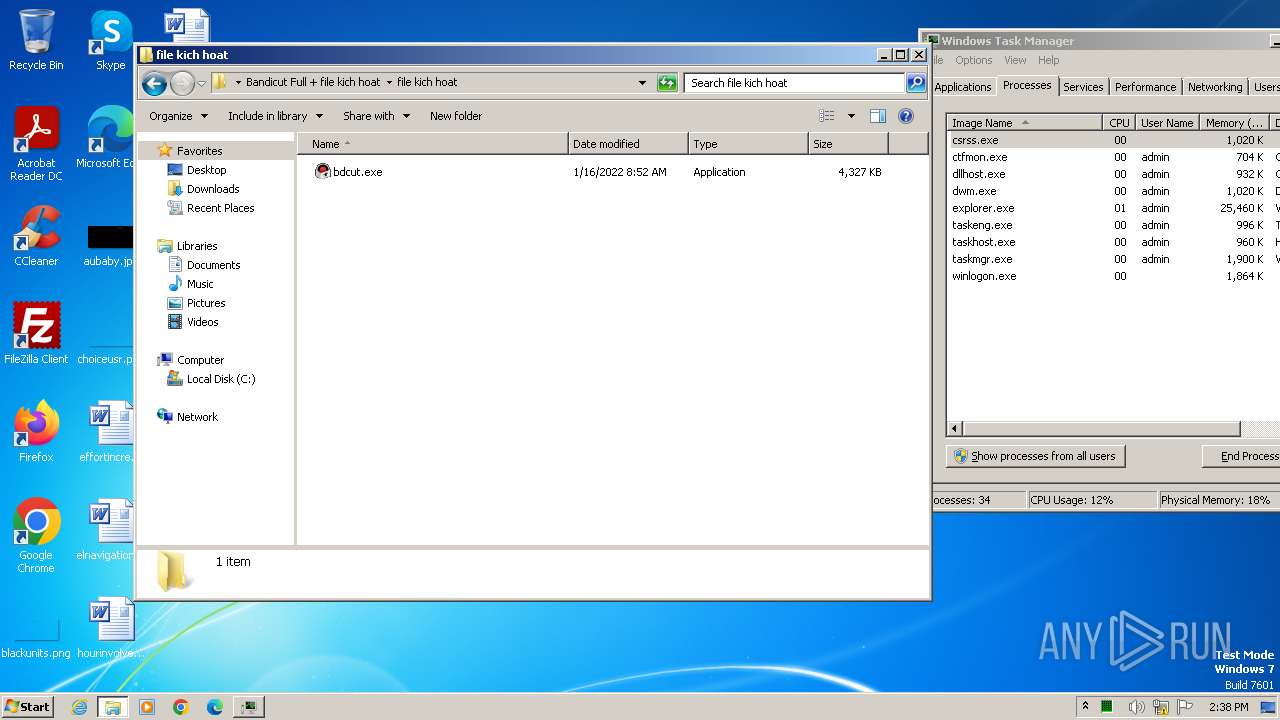Open the Include in library dropdown
The image size is (1280, 720).
pyautogui.click(x=275, y=116)
